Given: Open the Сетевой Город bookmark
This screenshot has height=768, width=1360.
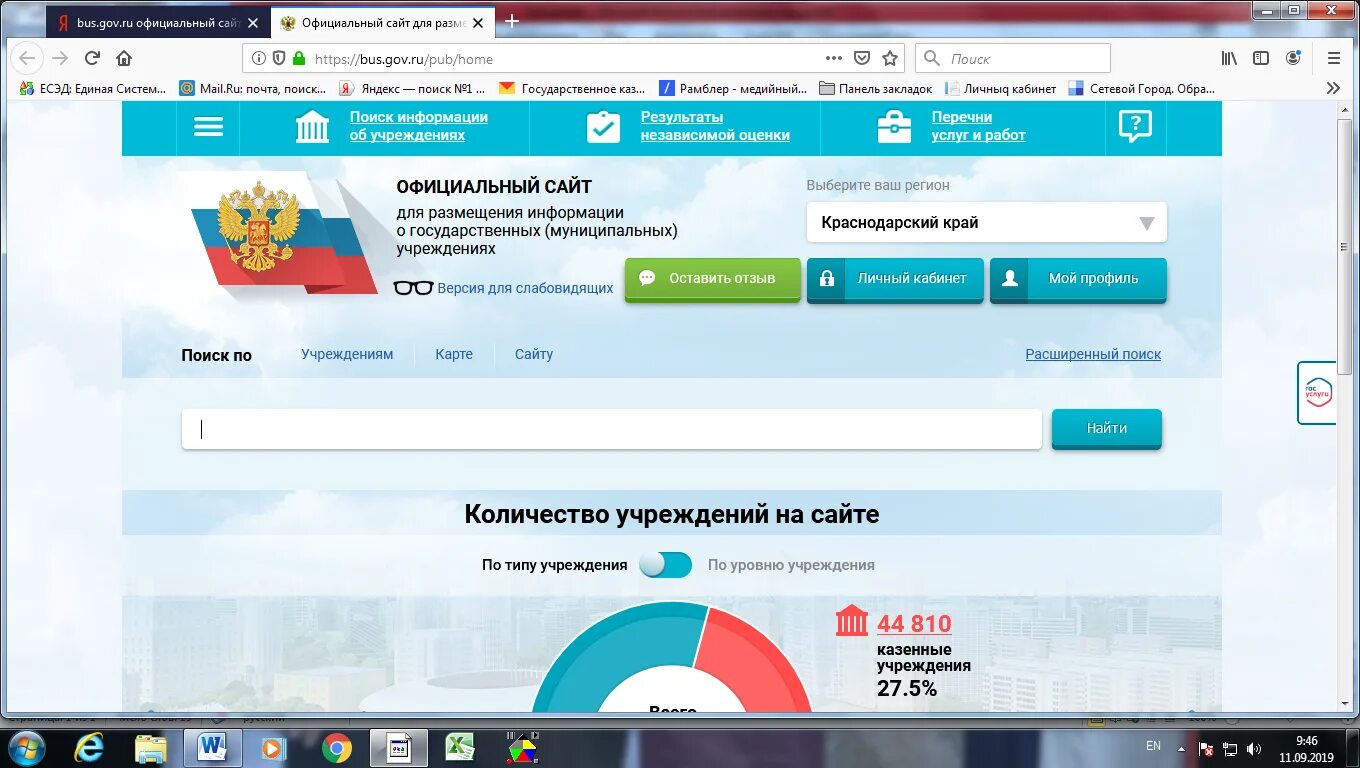Looking at the screenshot, I should coord(1142,88).
